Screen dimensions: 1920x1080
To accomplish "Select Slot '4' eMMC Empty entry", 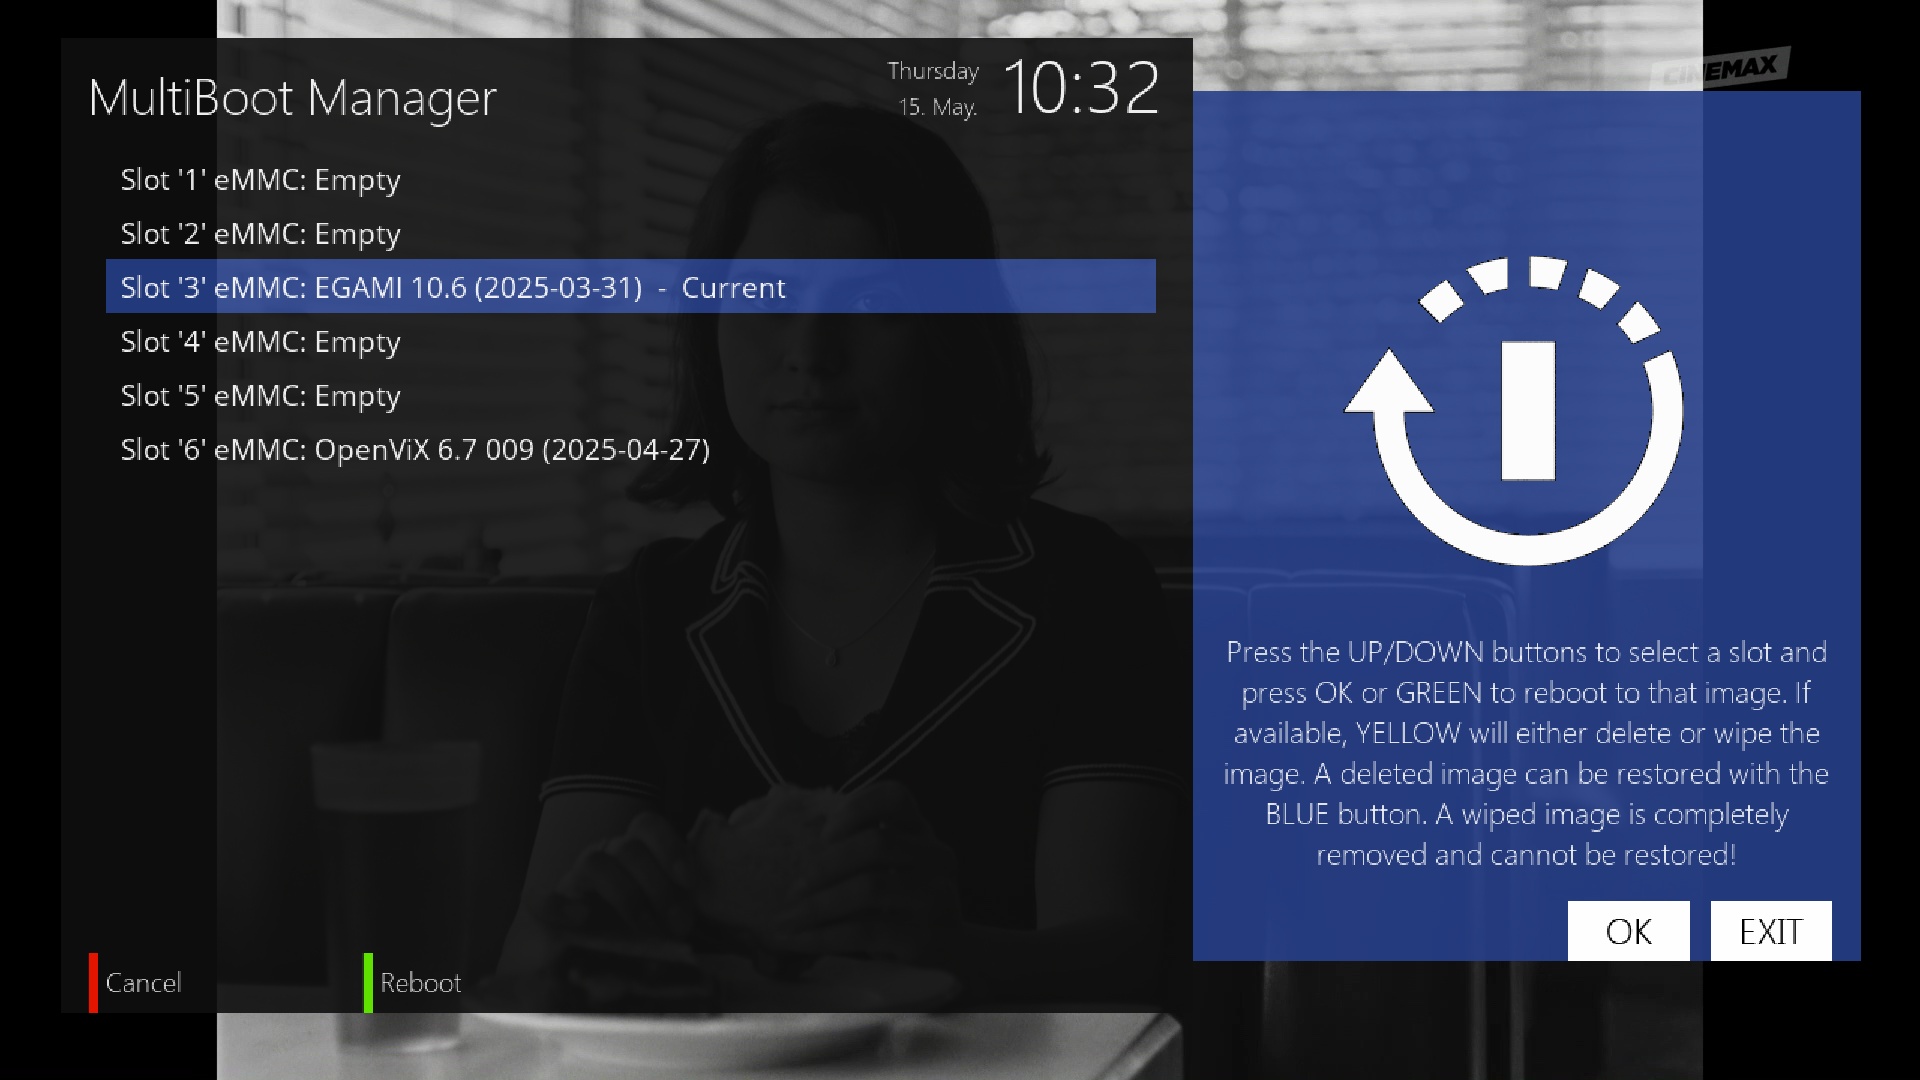I will [x=260, y=342].
